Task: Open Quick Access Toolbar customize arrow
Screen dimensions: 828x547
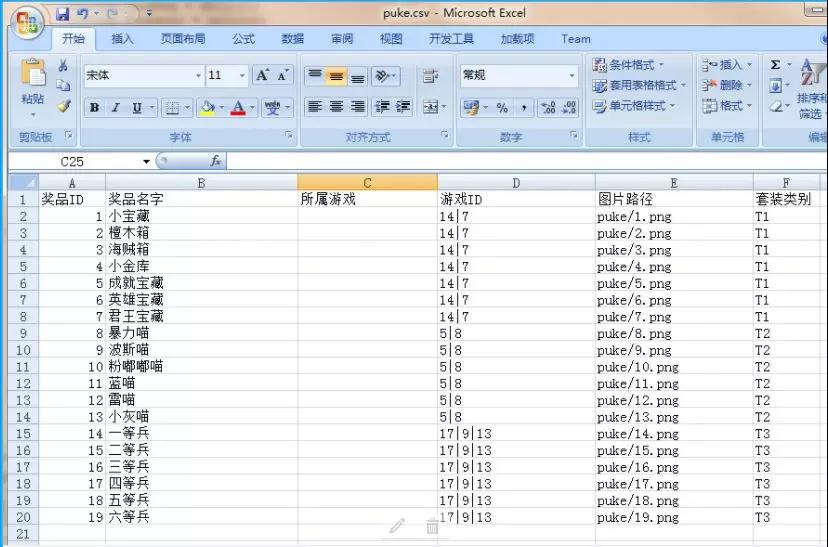Action: pos(149,13)
